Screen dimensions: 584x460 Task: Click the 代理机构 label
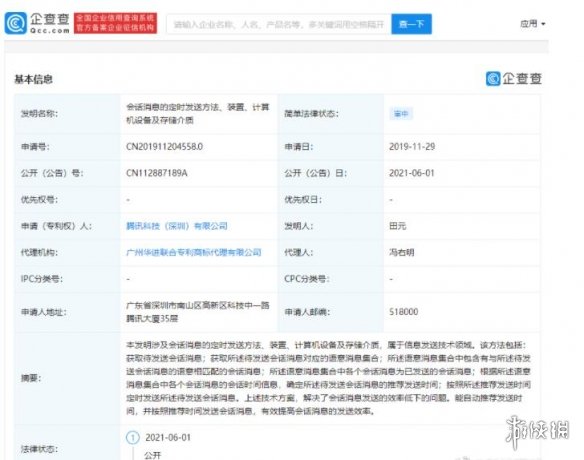coord(39,252)
